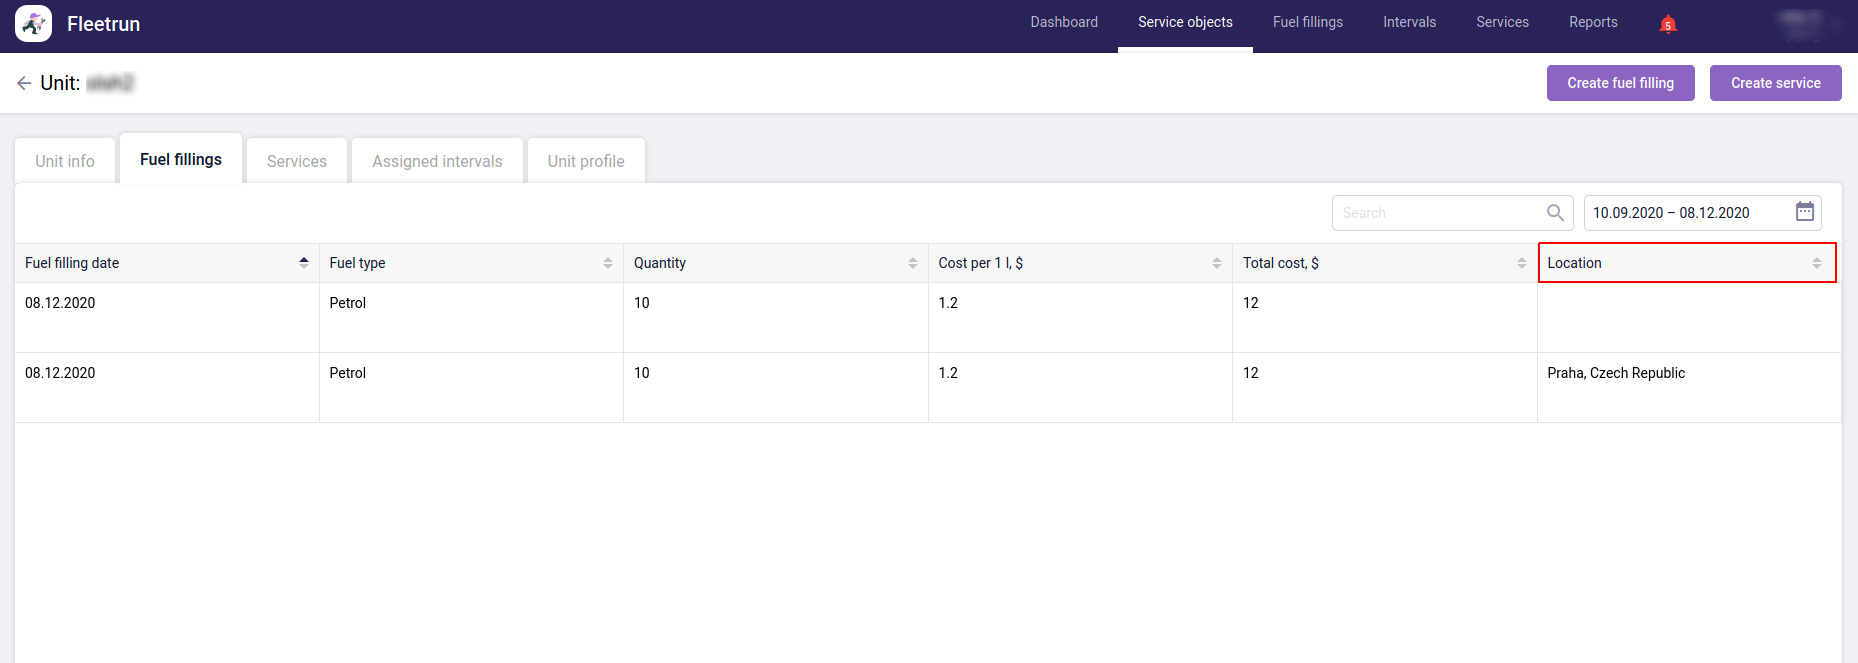Sort by Total cost column arrows
This screenshot has width=1858, height=663.
pyautogui.click(x=1521, y=263)
